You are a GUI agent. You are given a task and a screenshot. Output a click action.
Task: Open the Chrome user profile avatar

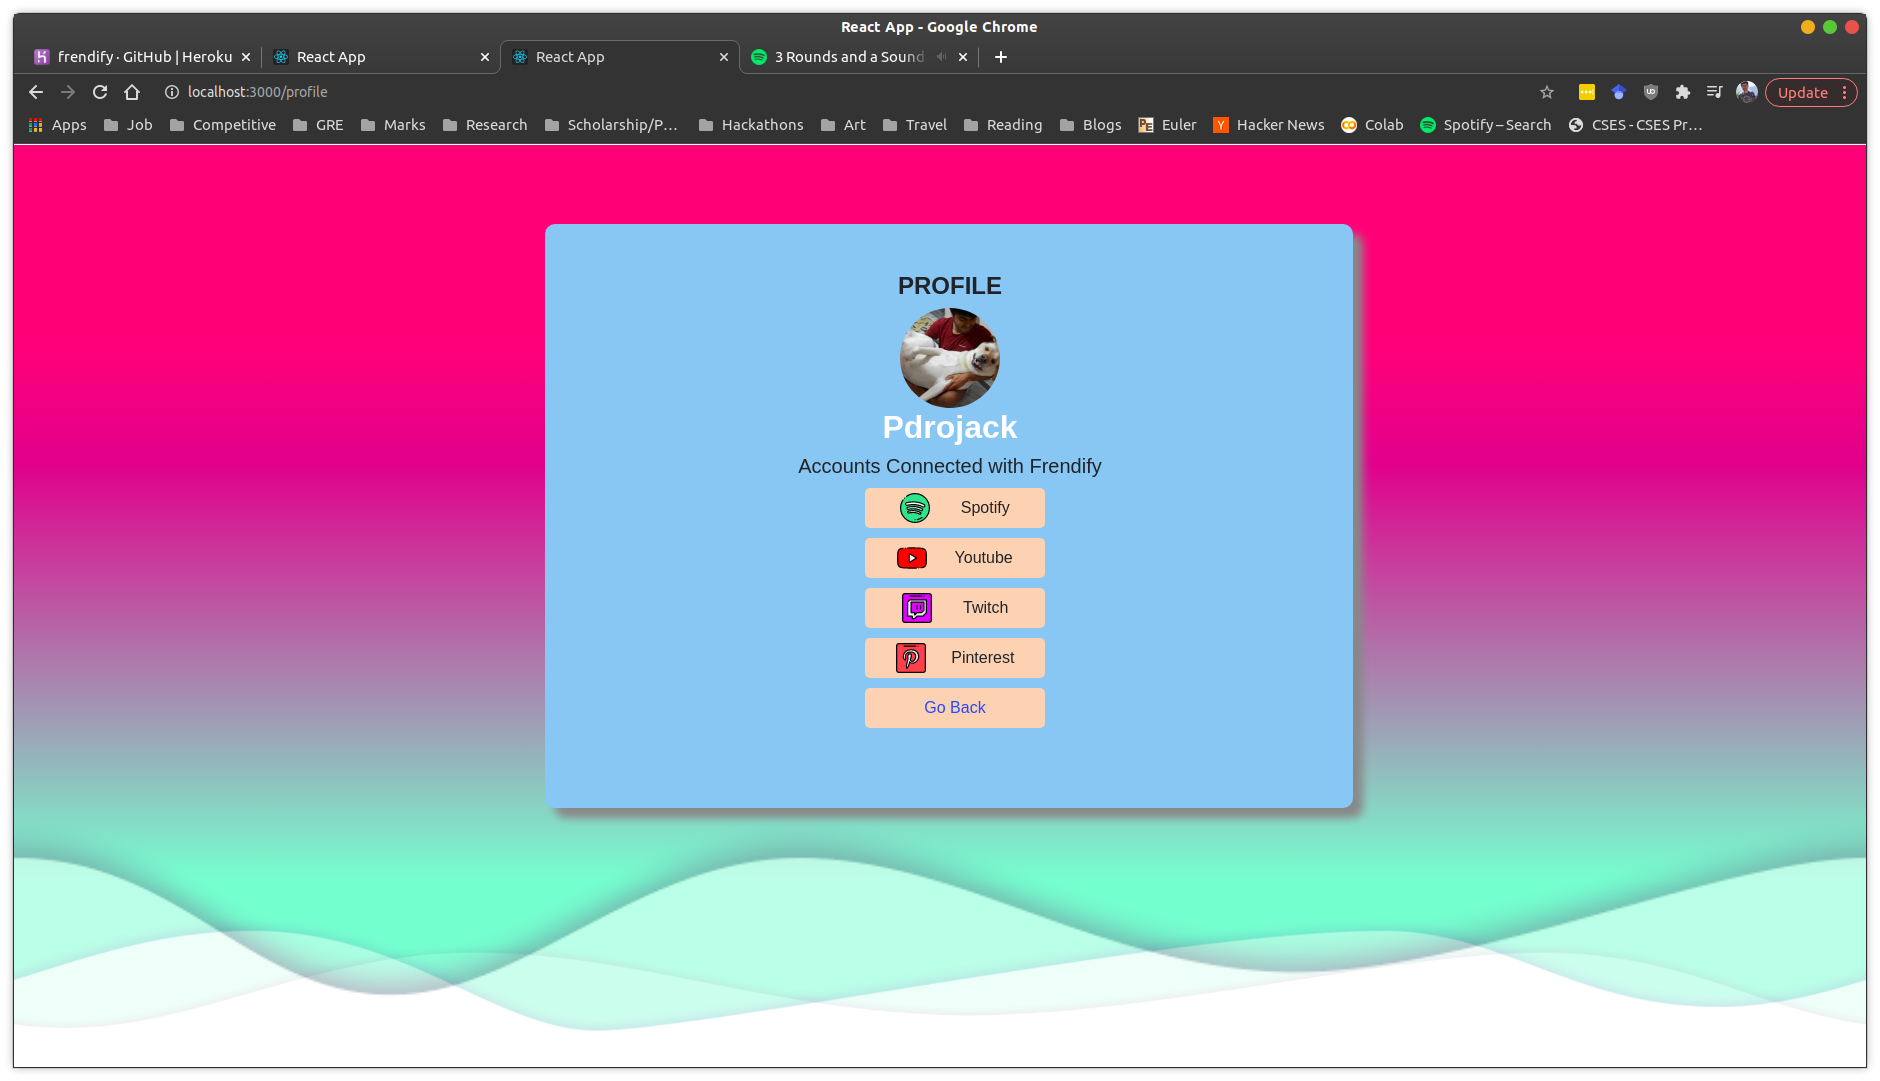point(1747,92)
